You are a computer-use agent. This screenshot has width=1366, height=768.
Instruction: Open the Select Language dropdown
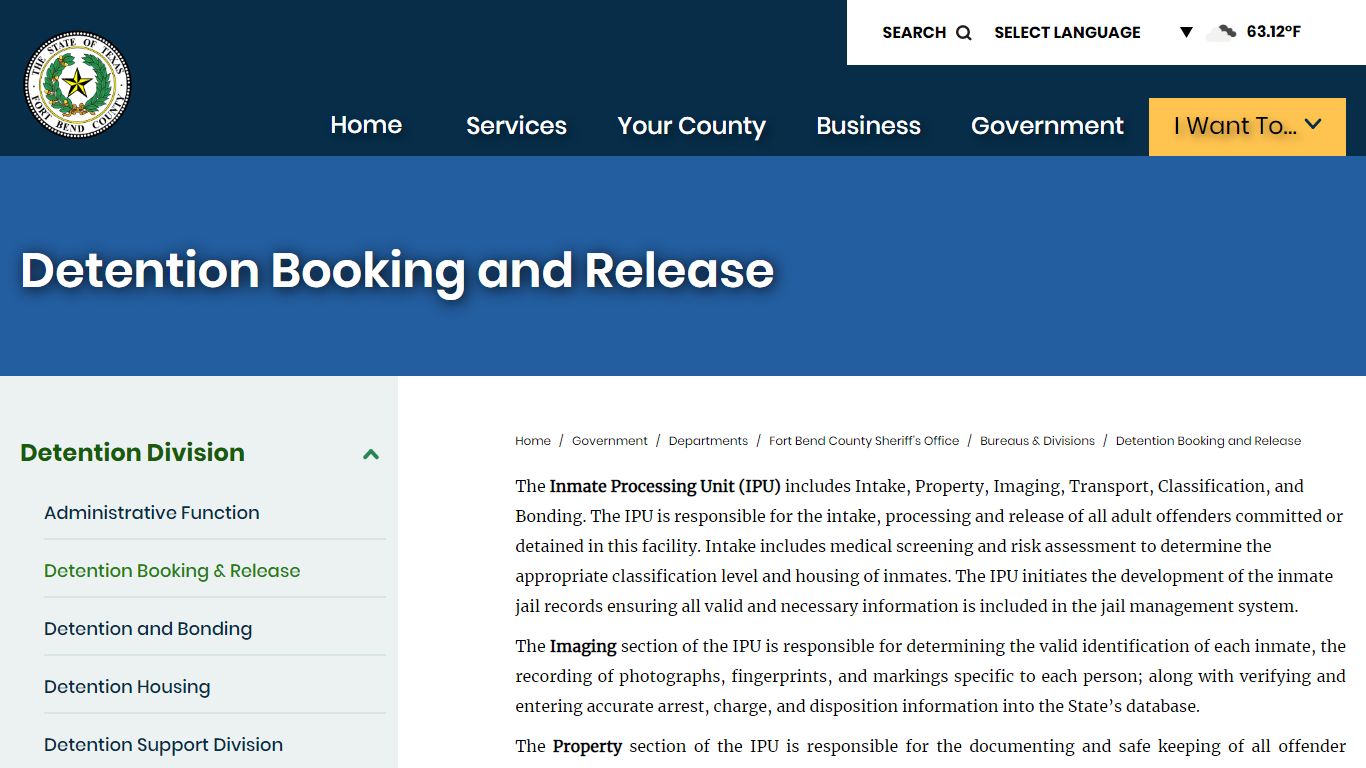(x=1067, y=32)
